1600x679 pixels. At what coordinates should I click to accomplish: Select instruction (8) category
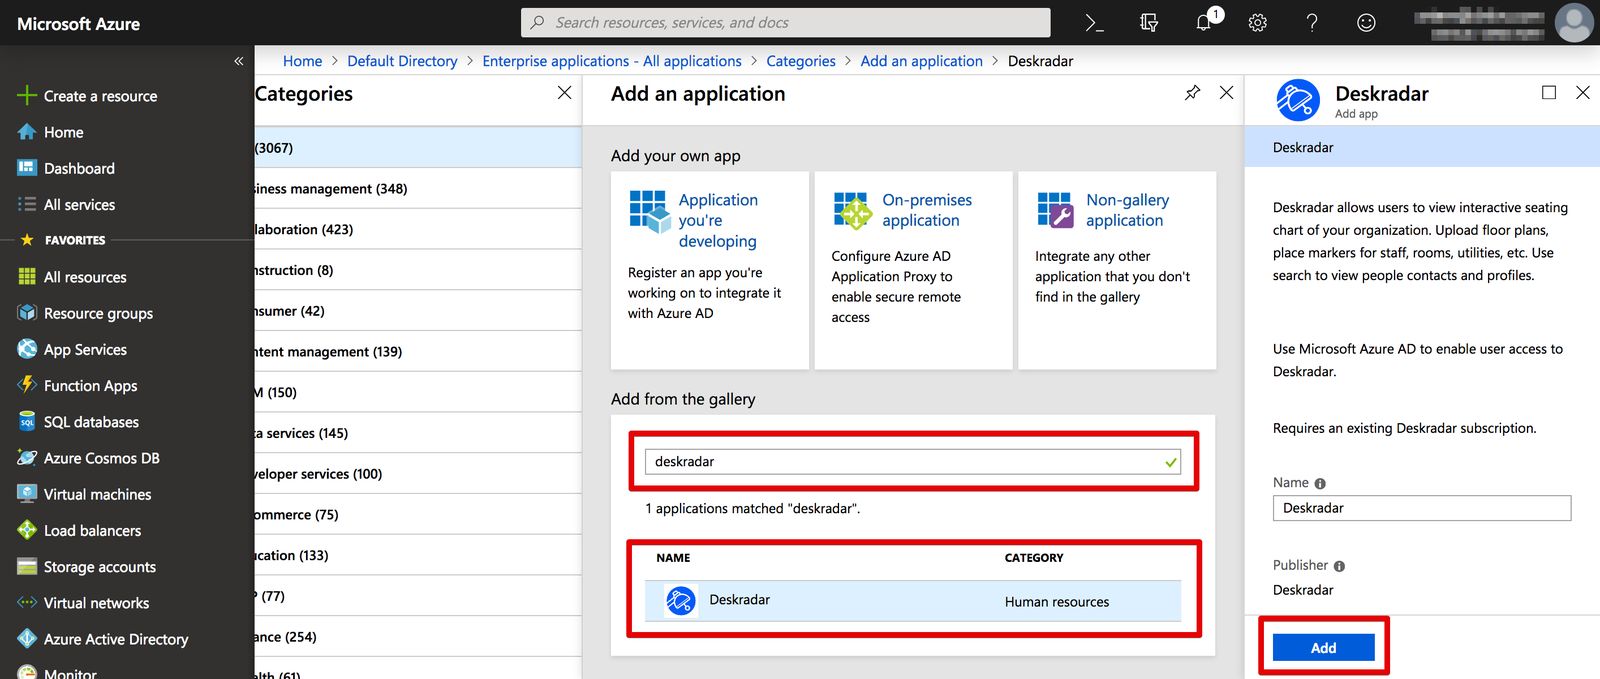coord(418,270)
